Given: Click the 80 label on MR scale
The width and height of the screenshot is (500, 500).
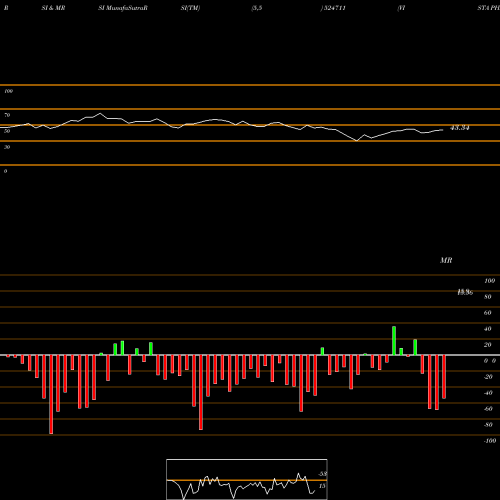Looking at the screenshot, I should click(488, 297).
